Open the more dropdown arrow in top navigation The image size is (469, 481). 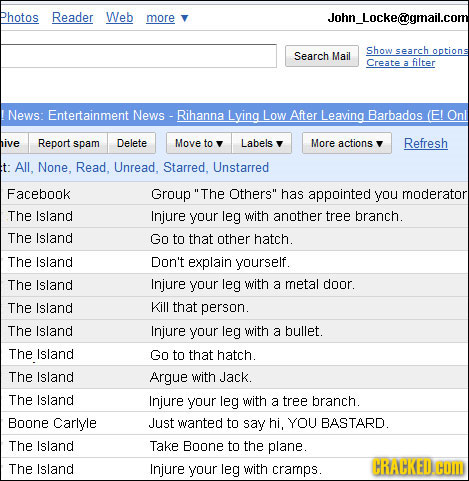184,18
